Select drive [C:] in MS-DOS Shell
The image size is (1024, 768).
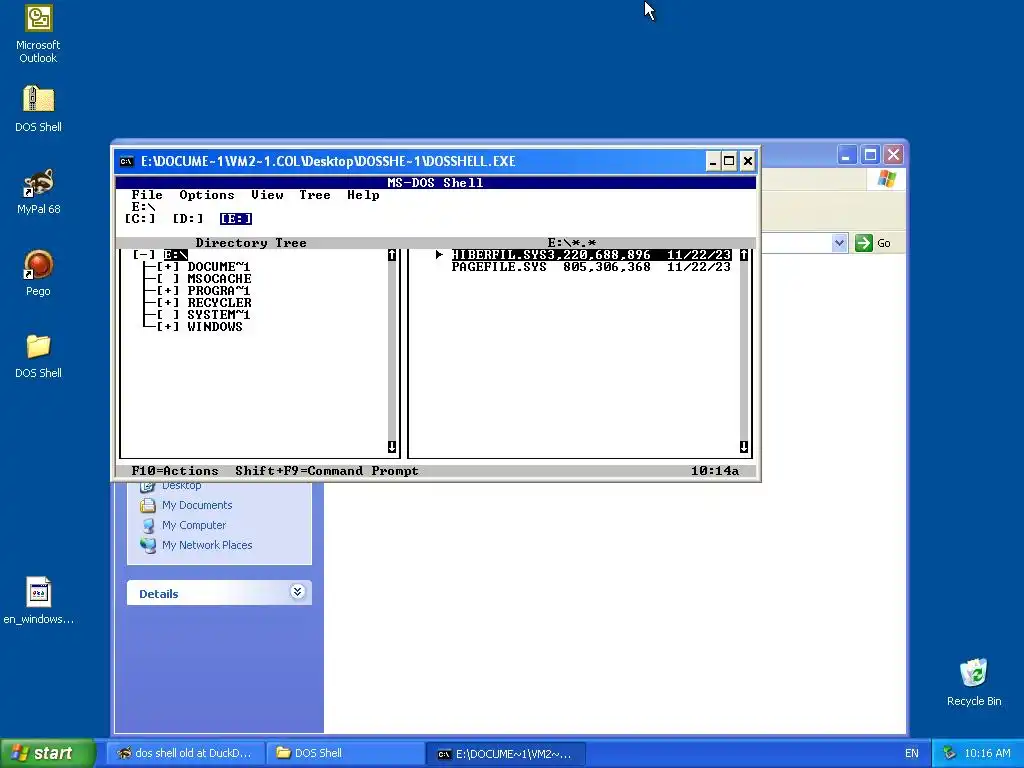[140, 219]
